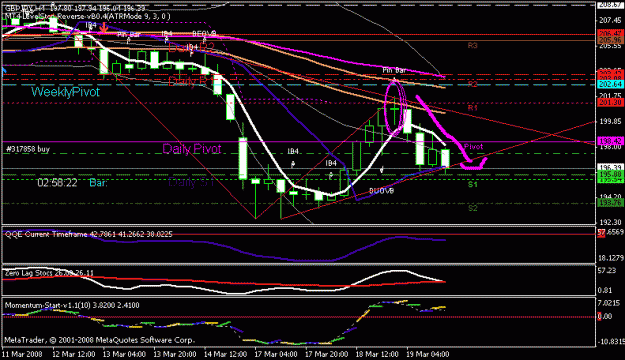625x360 pixels.
Task: Click the dark green 193.76 price tag
Action: click(x=610, y=203)
